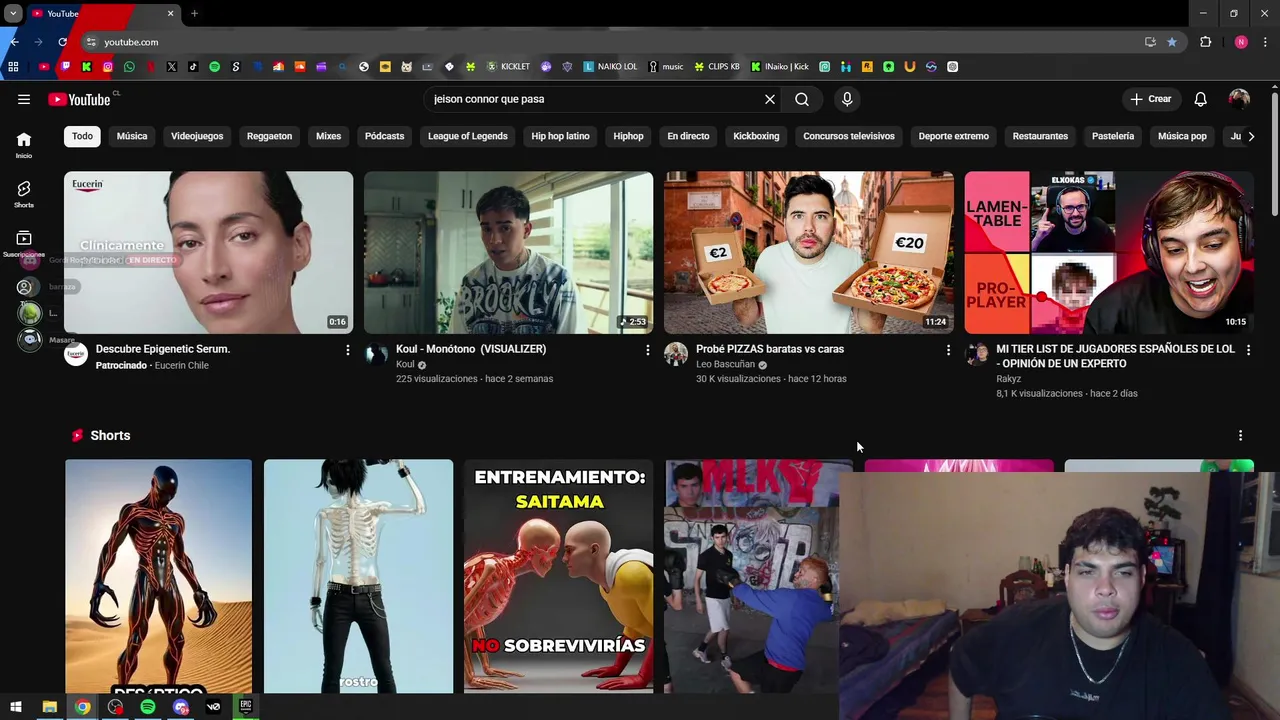Select the Pastelería chip
The image size is (1280, 720).
1113,136
